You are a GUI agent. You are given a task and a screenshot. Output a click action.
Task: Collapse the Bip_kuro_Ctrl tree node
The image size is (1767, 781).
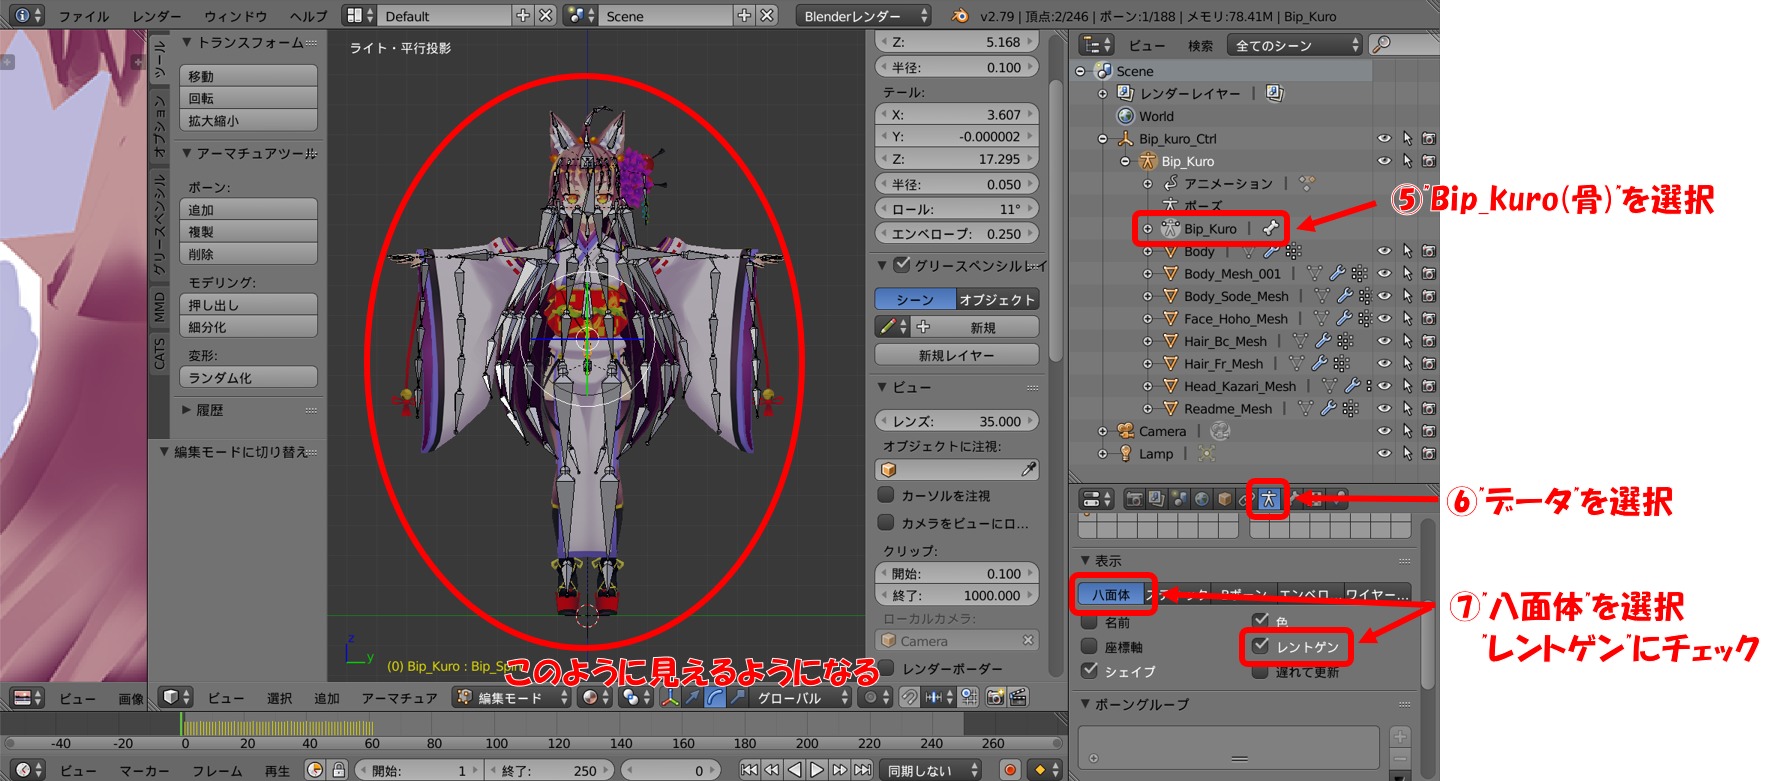[1103, 139]
